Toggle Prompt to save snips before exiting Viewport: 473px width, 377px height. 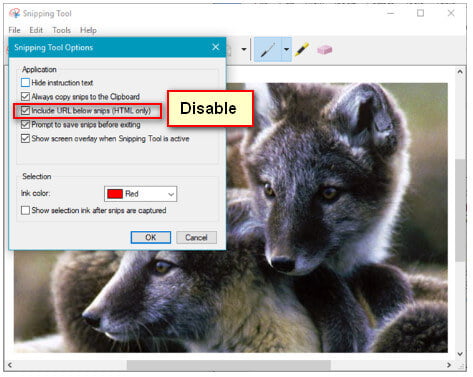click(x=25, y=124)
